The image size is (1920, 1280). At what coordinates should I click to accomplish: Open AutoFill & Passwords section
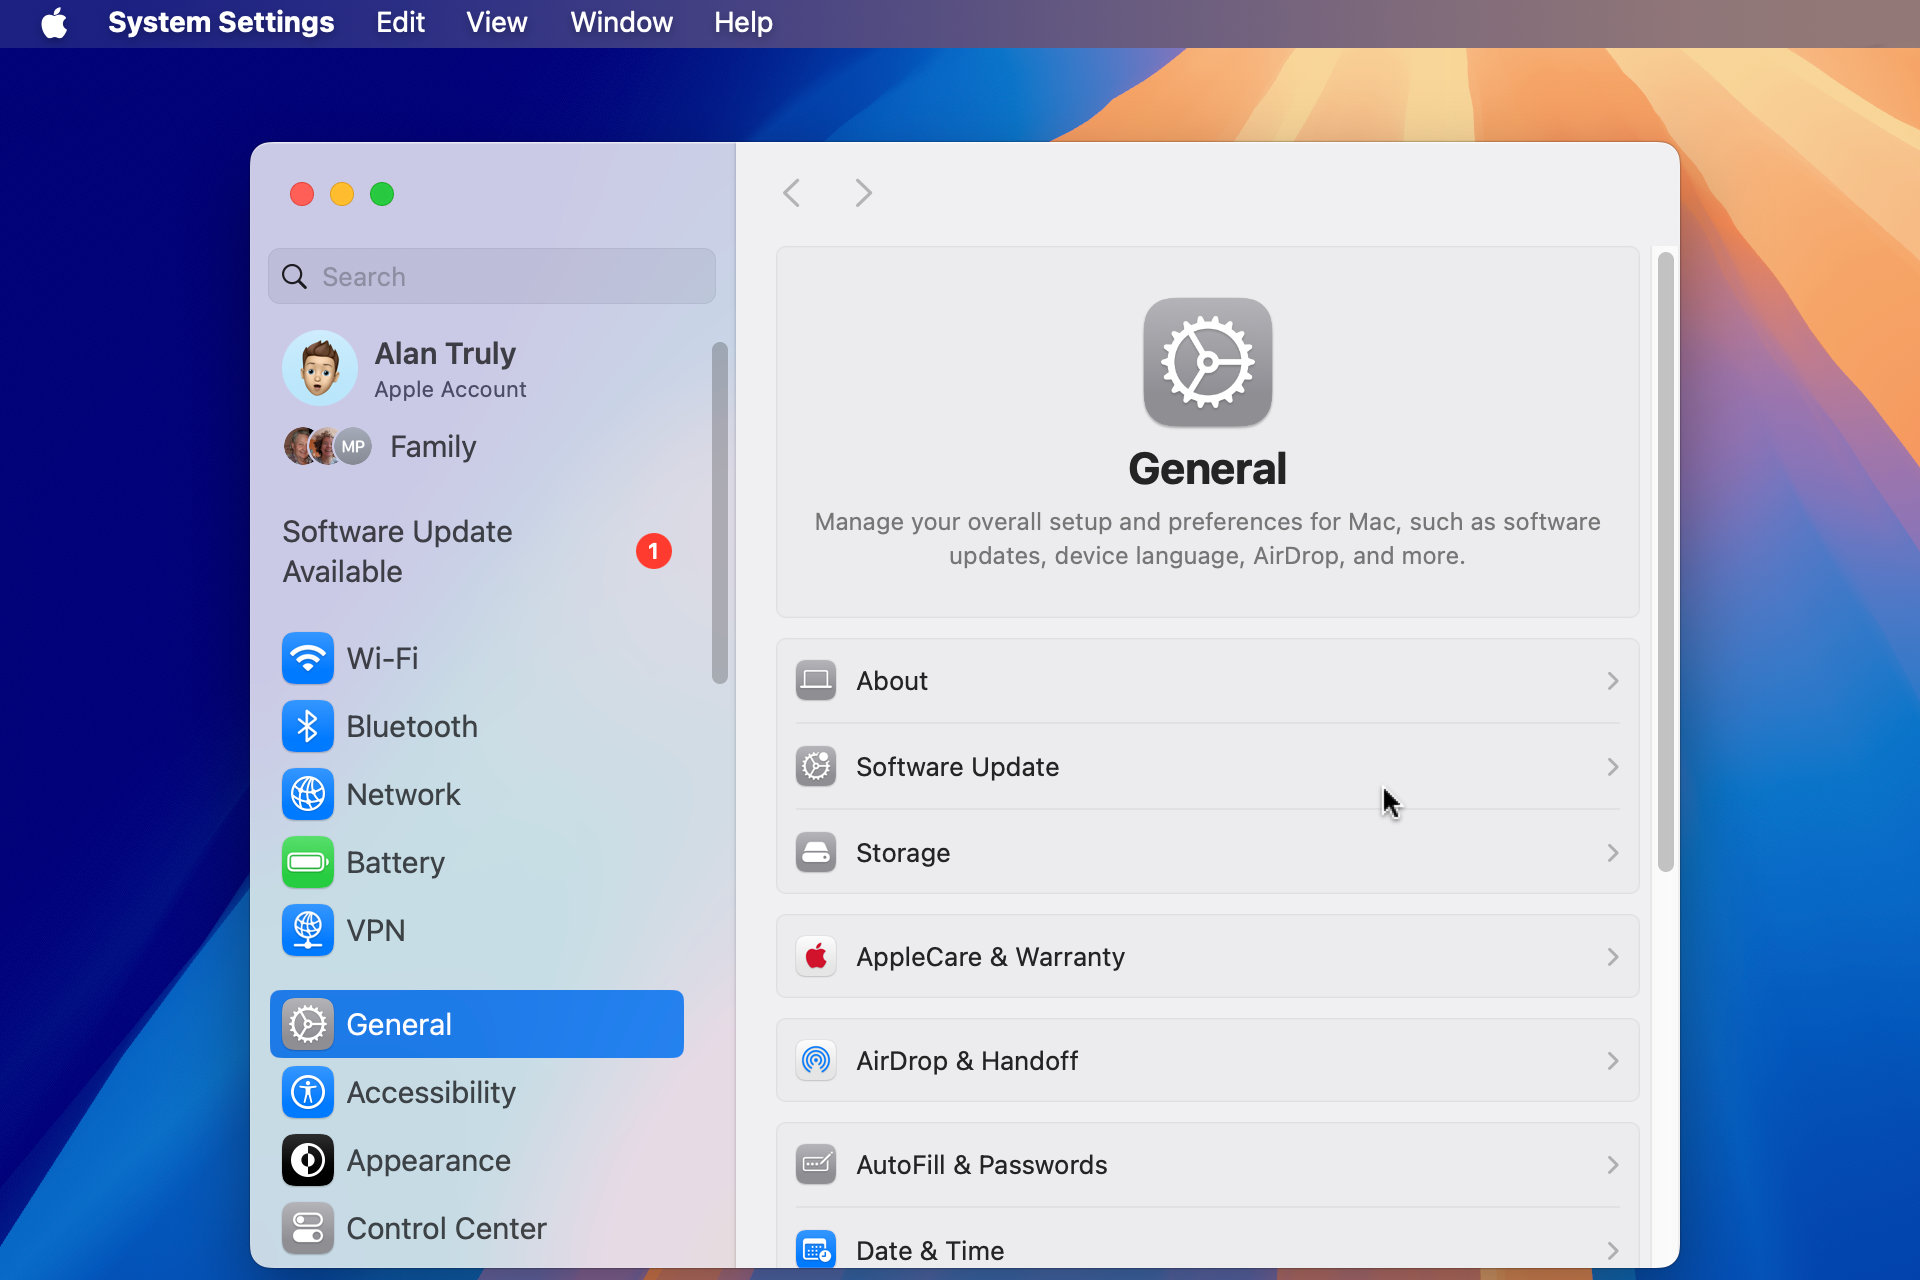click(x=1207, y=1164)
